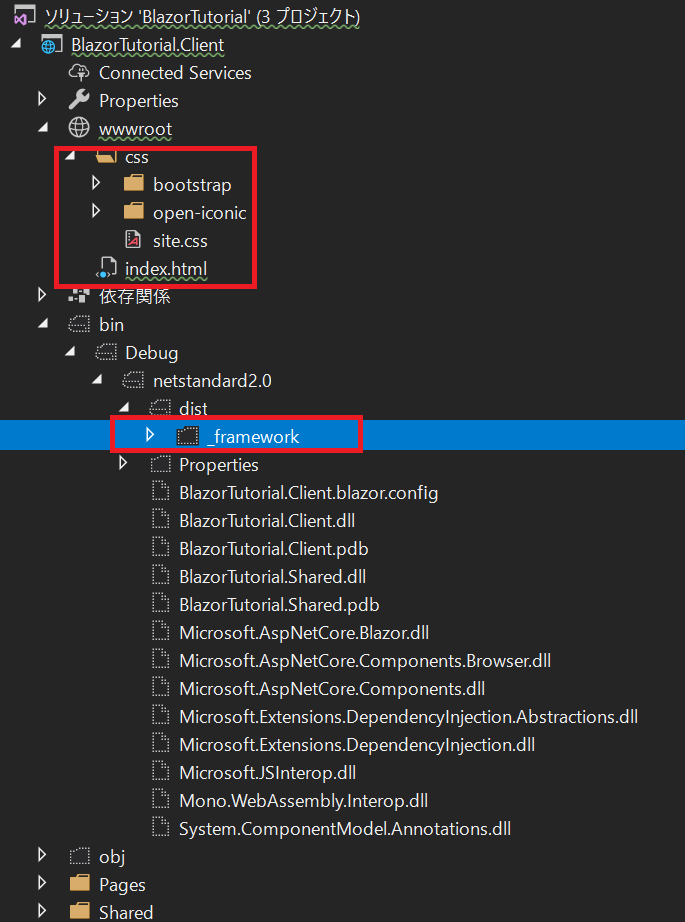Select Connected Services label
The width and height of the screenshot is (685, 922).
[175, 73]
